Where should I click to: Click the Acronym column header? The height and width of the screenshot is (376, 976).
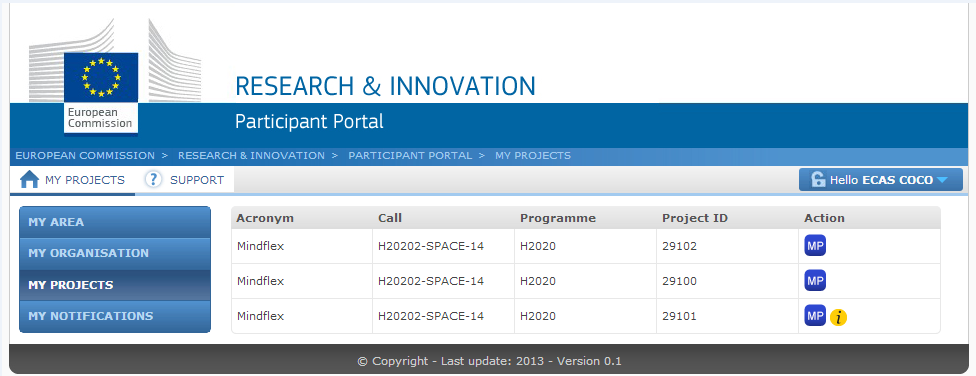(265, 219)
